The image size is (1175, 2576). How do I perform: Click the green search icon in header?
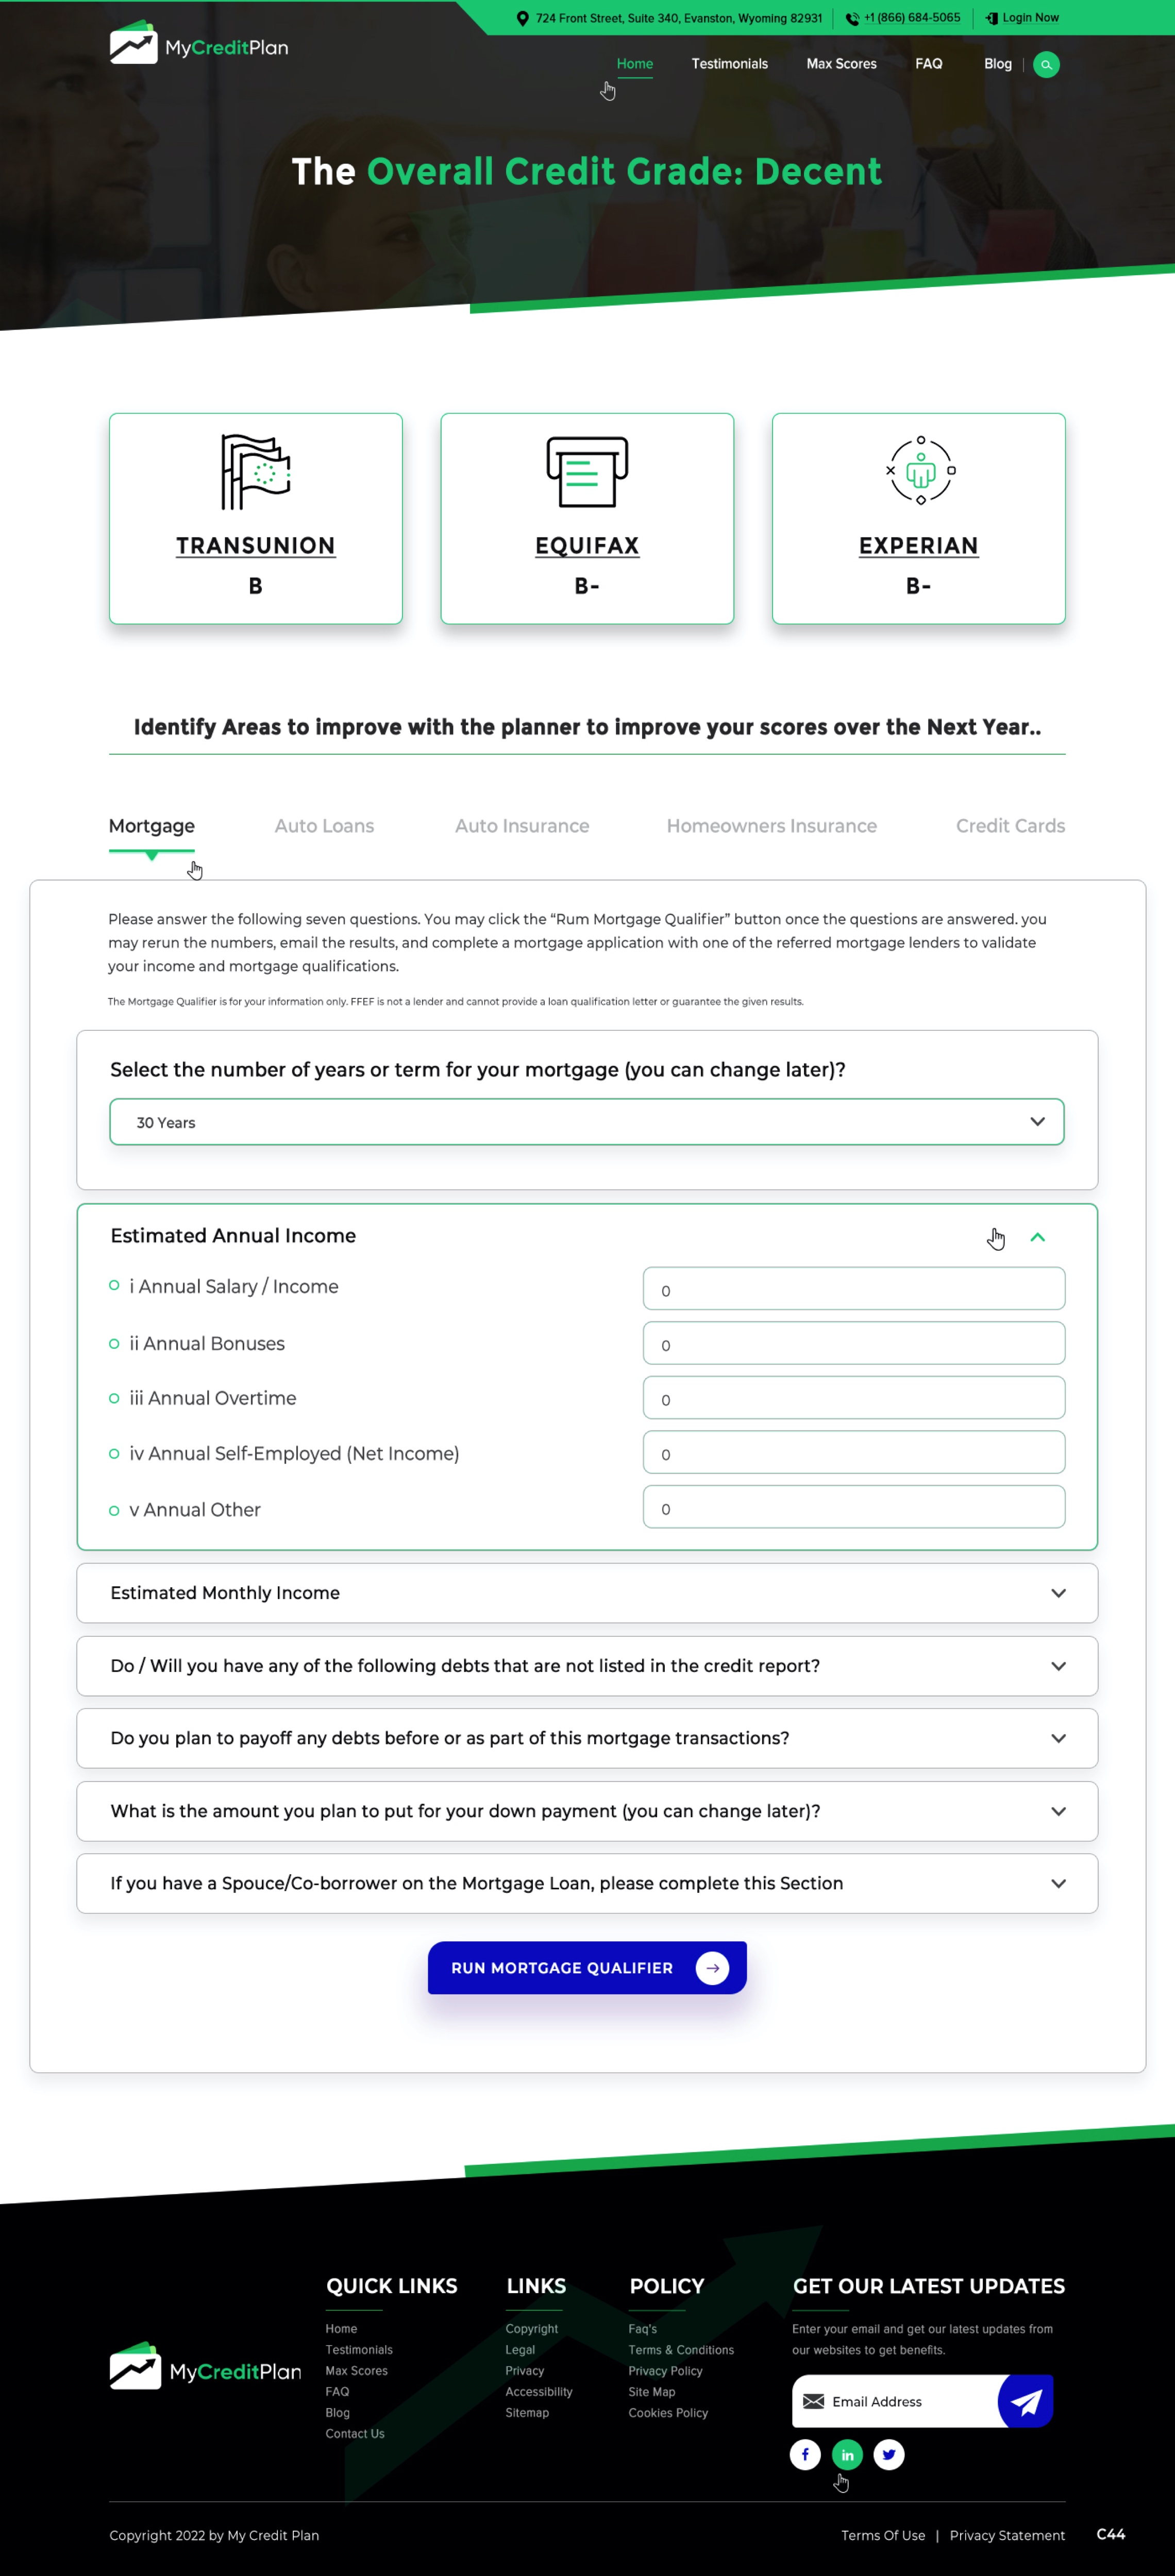1045,65
